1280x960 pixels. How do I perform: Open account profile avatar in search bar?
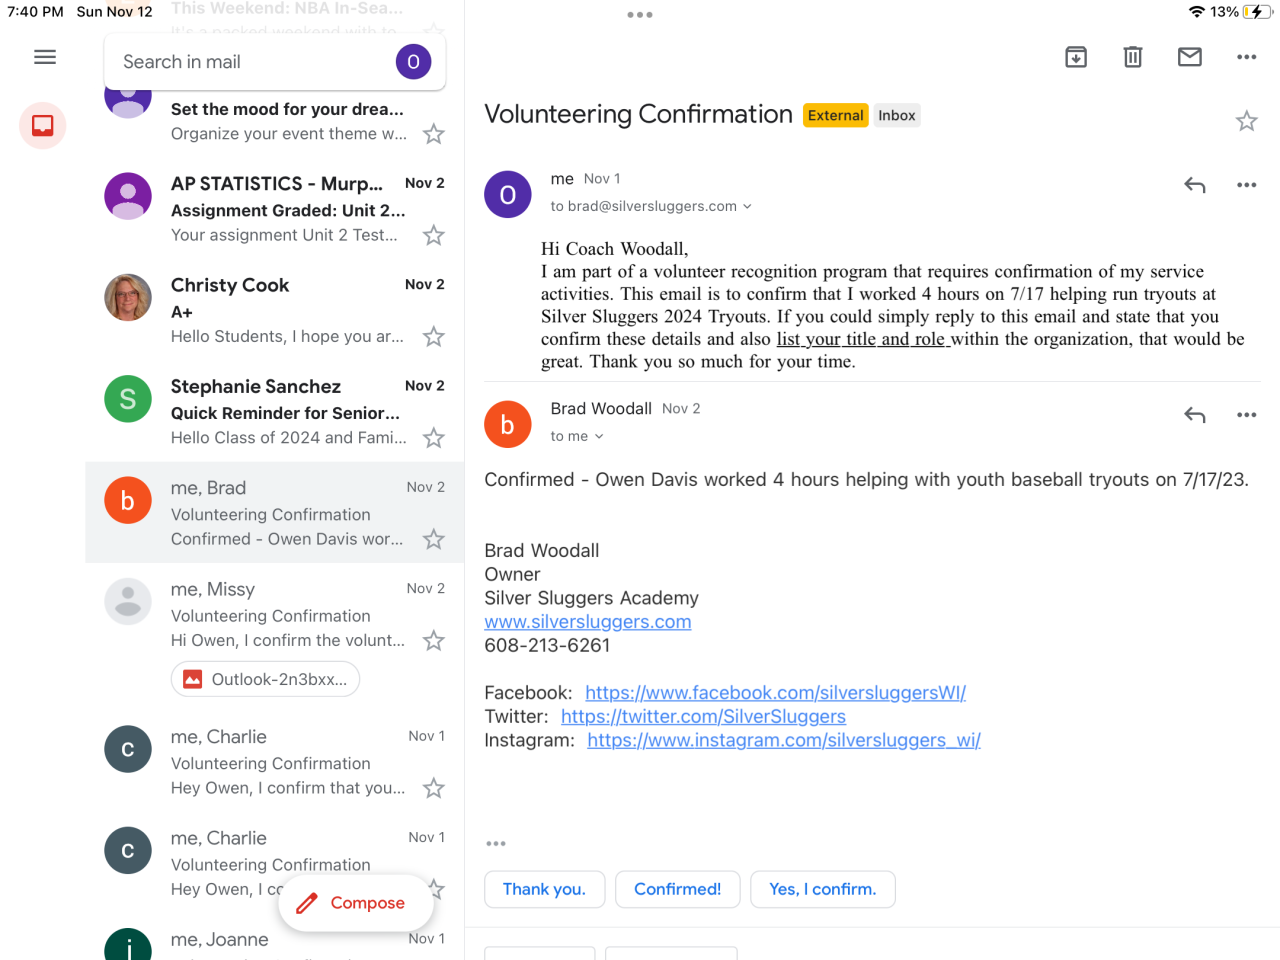413,62
